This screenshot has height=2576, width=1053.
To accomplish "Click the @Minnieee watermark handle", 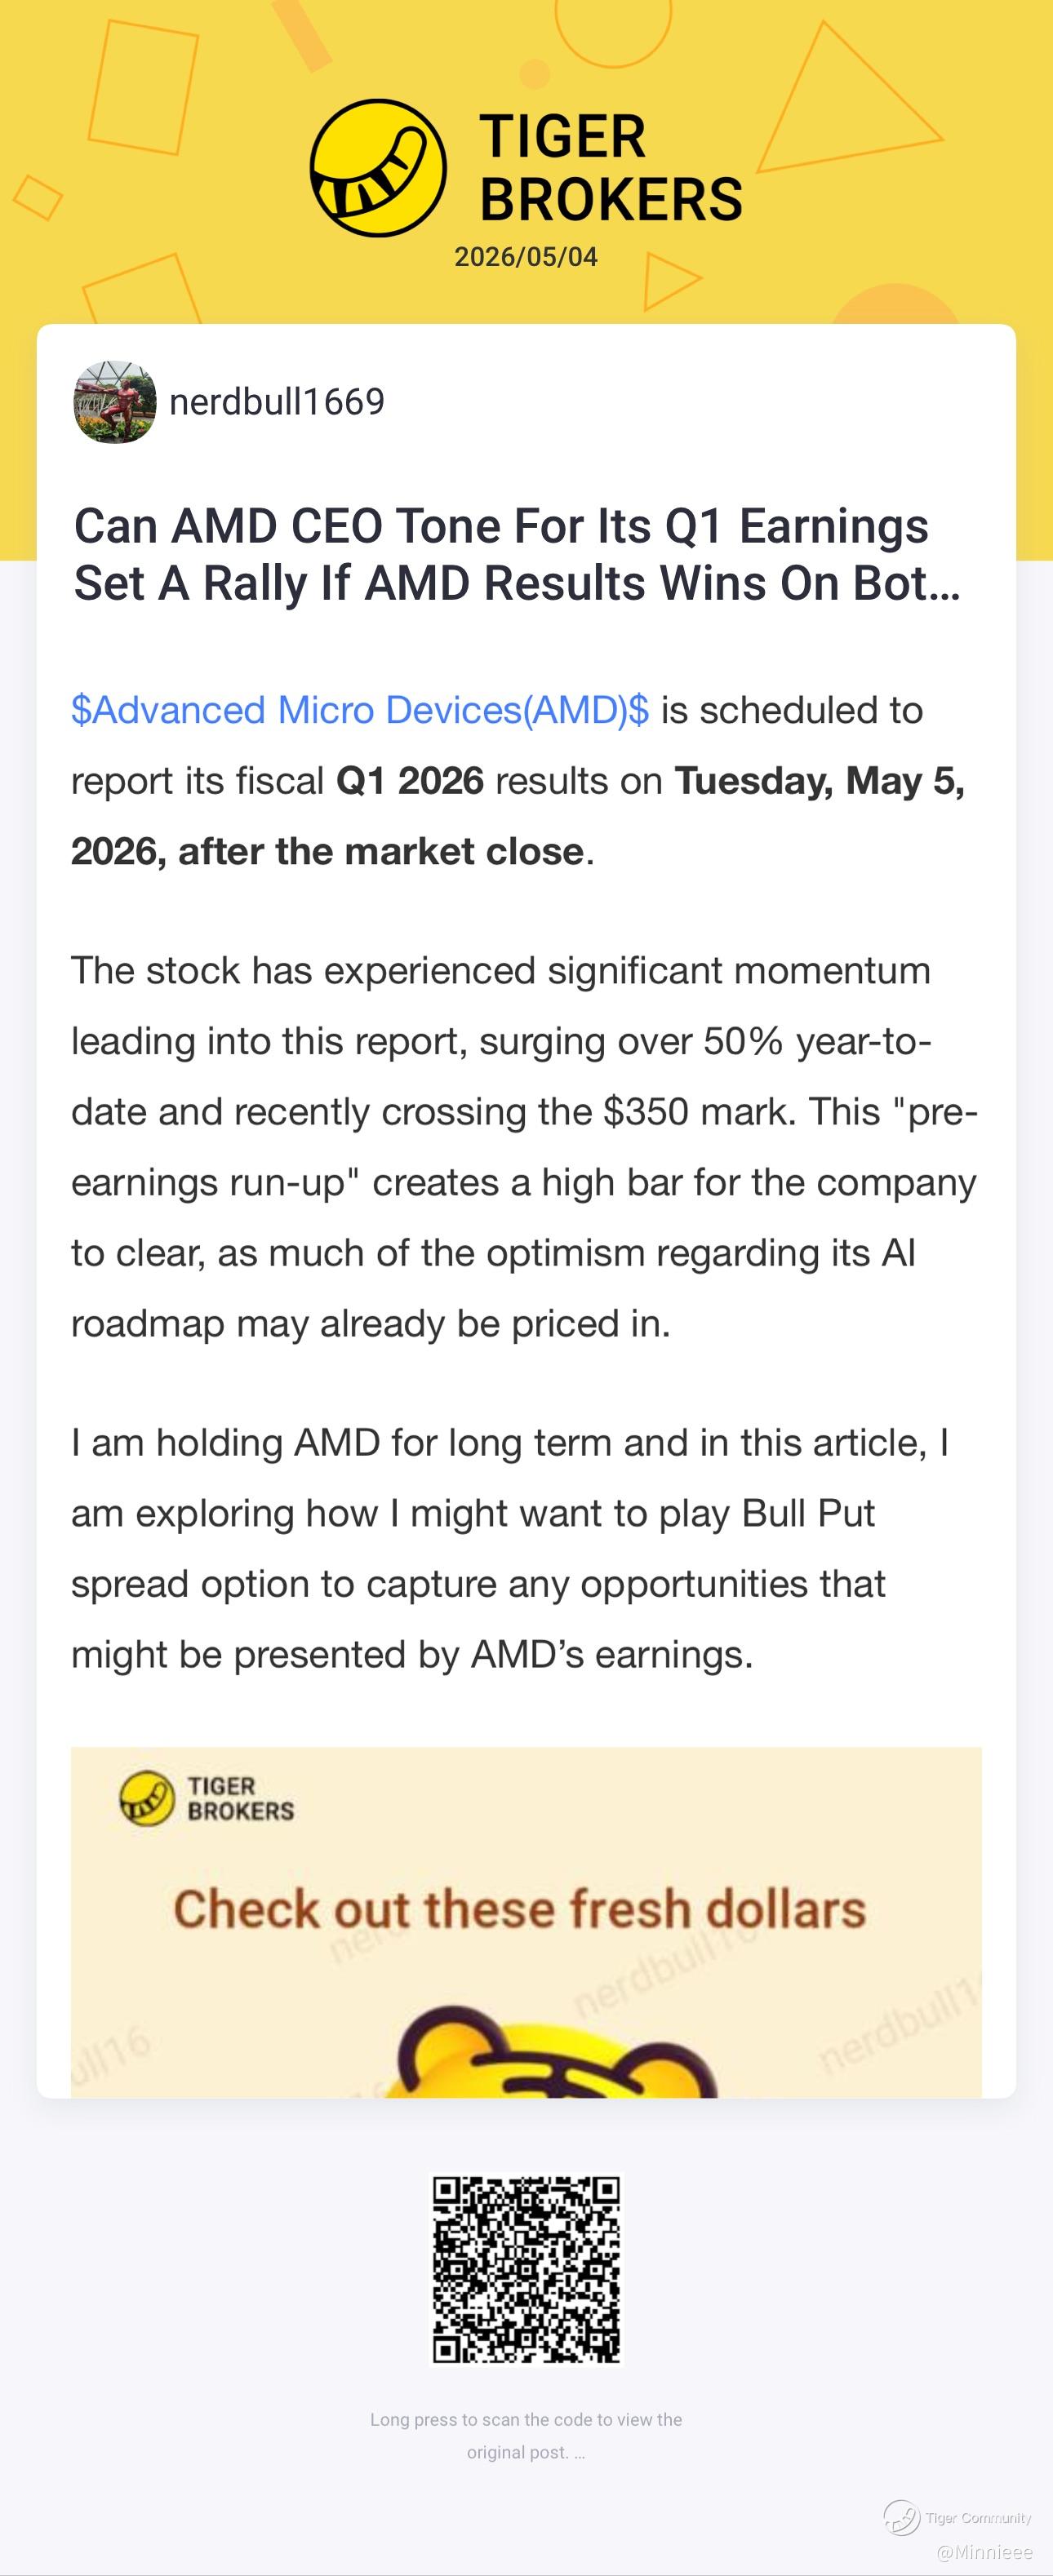I will point(984,2552).
